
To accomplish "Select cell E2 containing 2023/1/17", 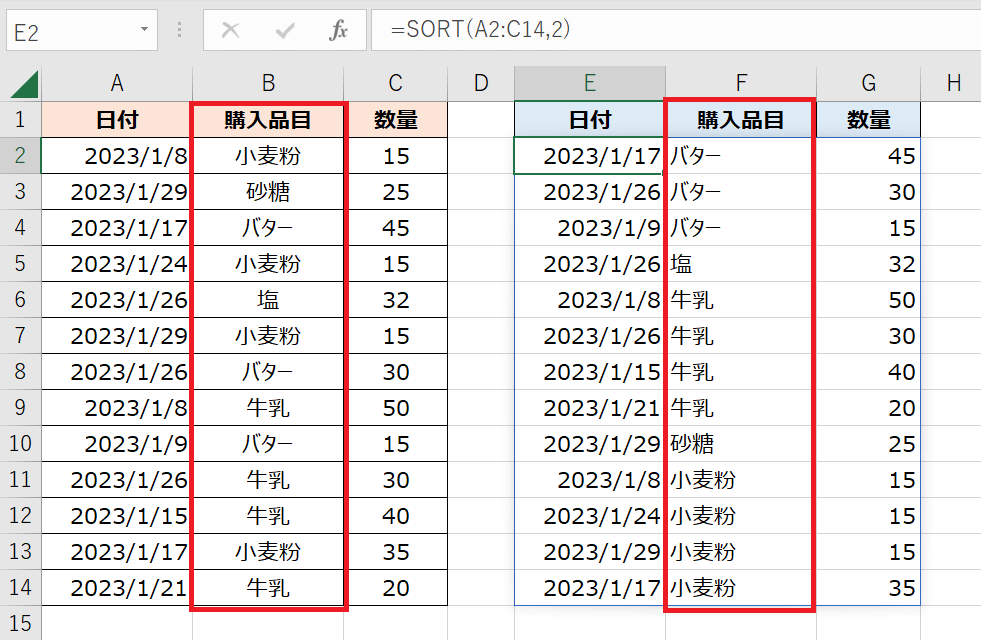I will pyautogui.click(x=589, y=156).
